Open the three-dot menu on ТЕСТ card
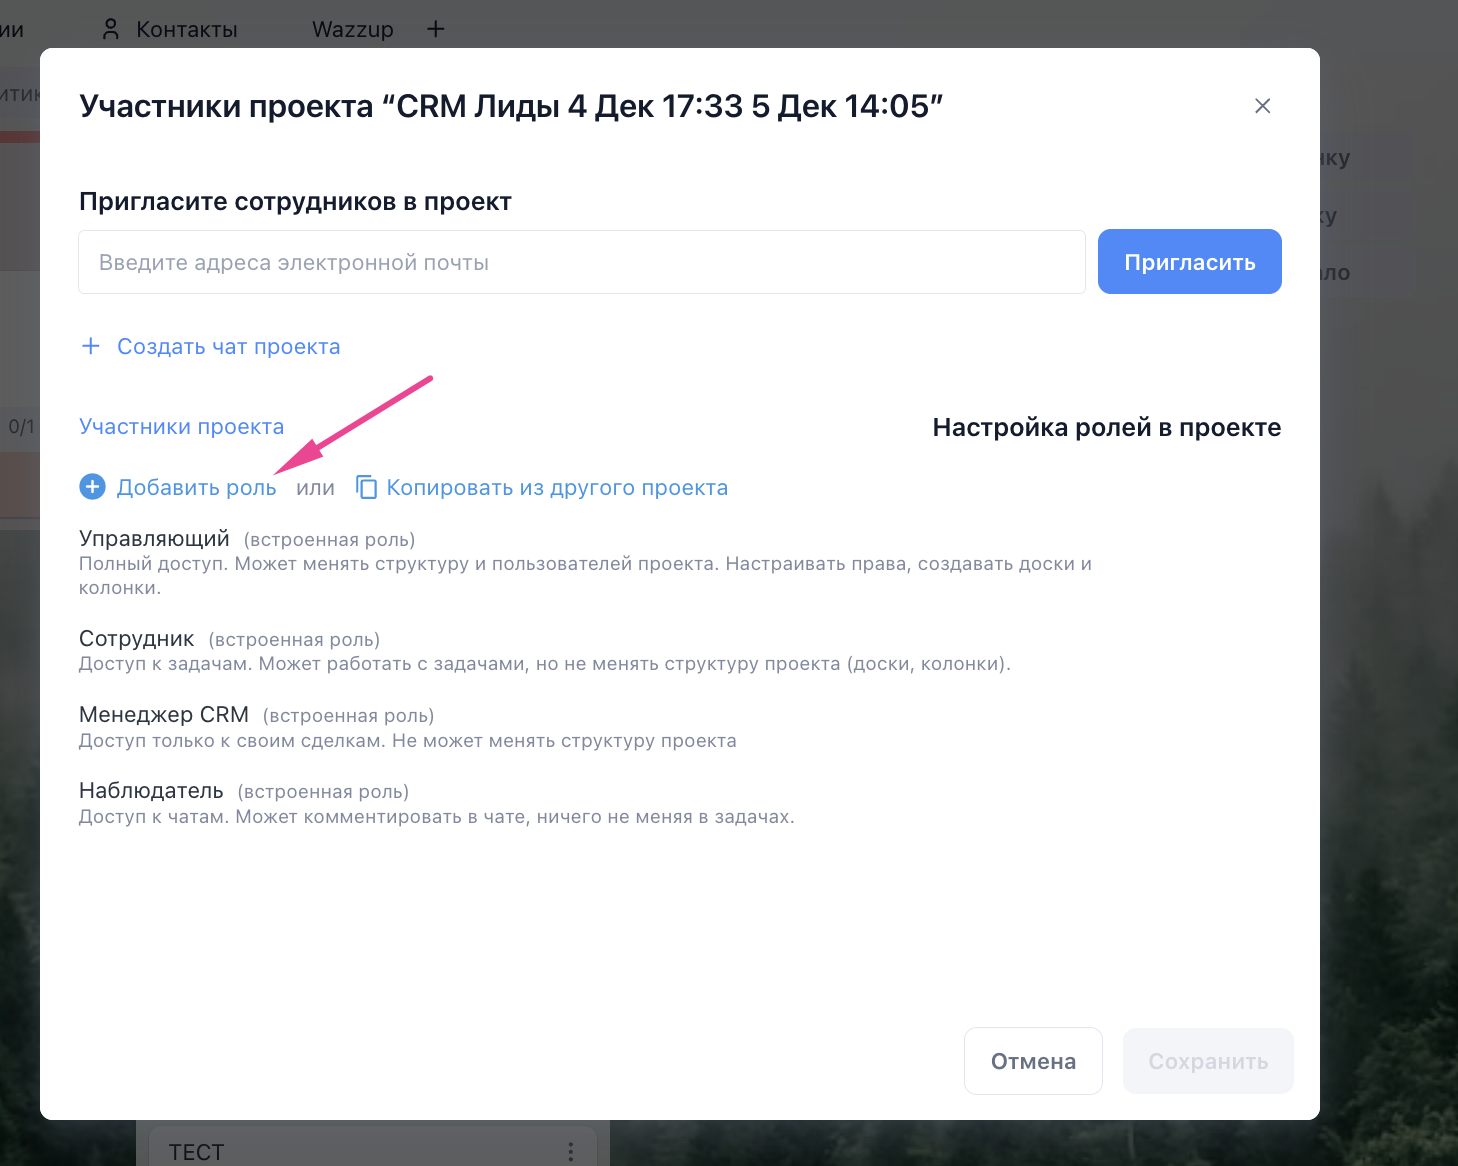This screenshot has height=1166, width=1458. (571, 1152)
